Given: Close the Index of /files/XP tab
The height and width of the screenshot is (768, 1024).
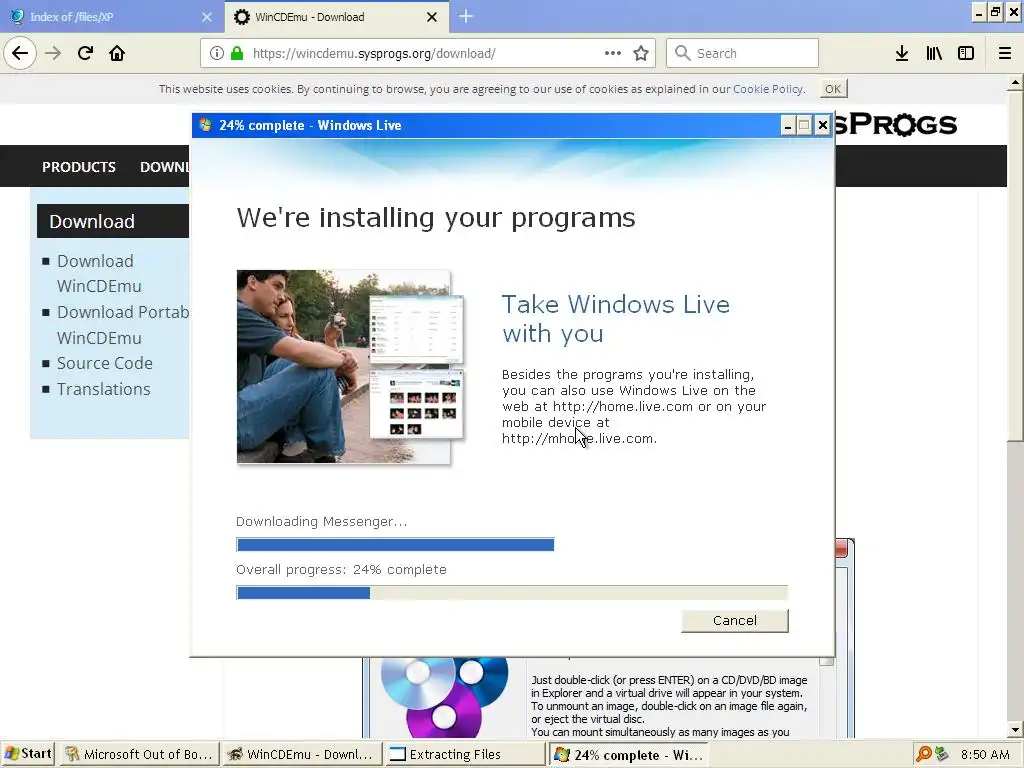Looking at the screenshot, I should click(206, 17).
